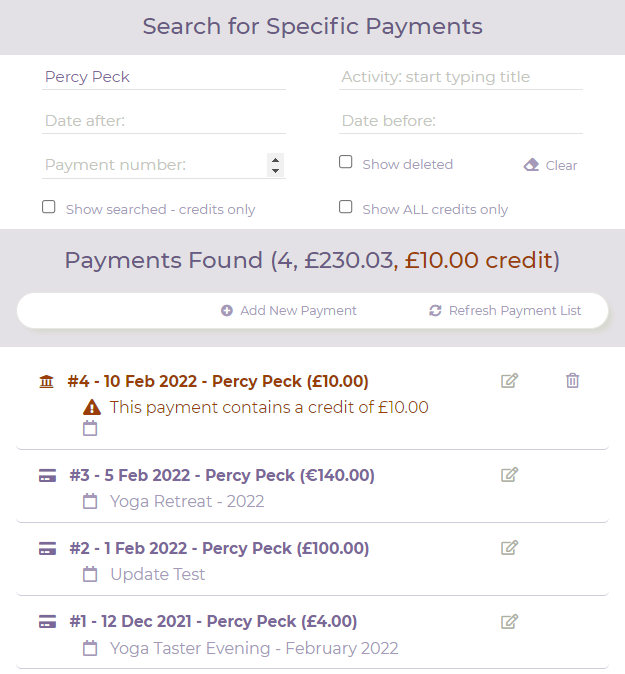Open the Yoga Taster Evening activity link
The image size is (625, 674).
point(254,648)
